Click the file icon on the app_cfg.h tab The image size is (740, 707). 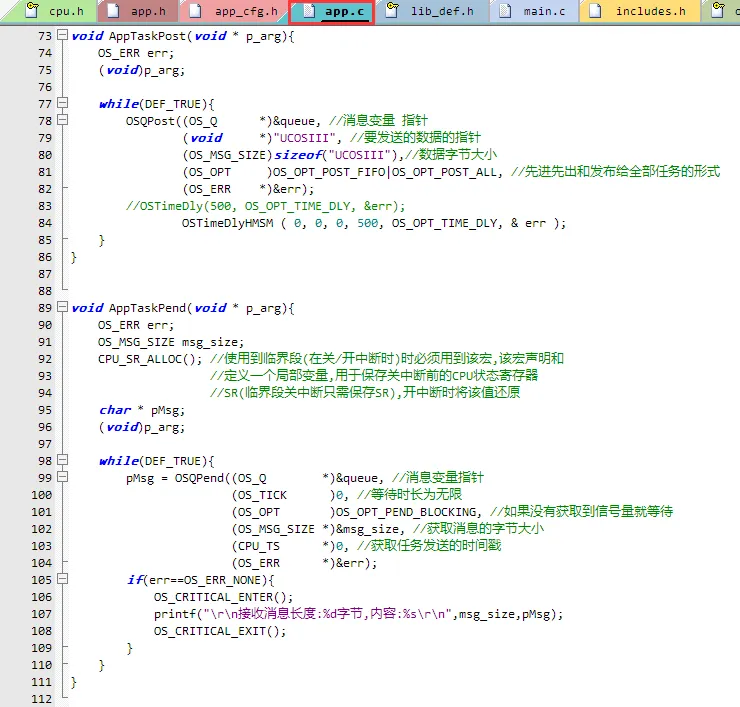tap(195, 12)
